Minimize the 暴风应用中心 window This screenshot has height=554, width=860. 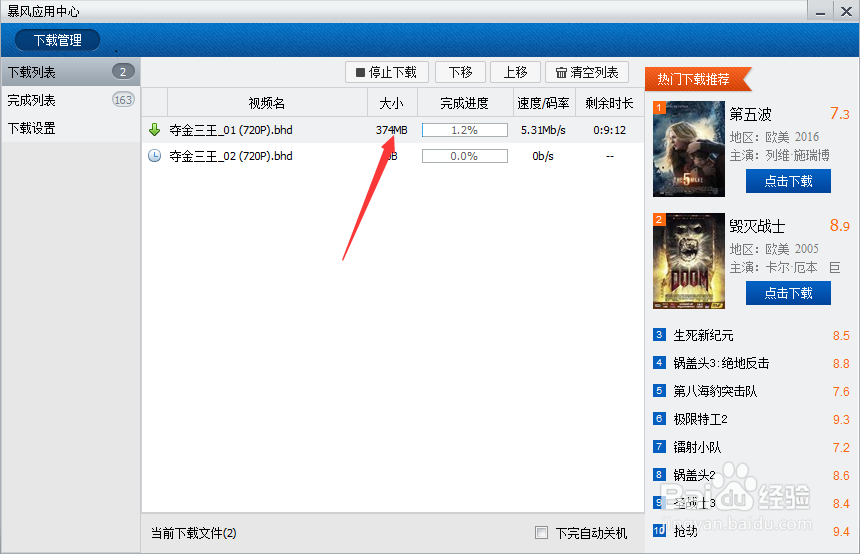821,11
